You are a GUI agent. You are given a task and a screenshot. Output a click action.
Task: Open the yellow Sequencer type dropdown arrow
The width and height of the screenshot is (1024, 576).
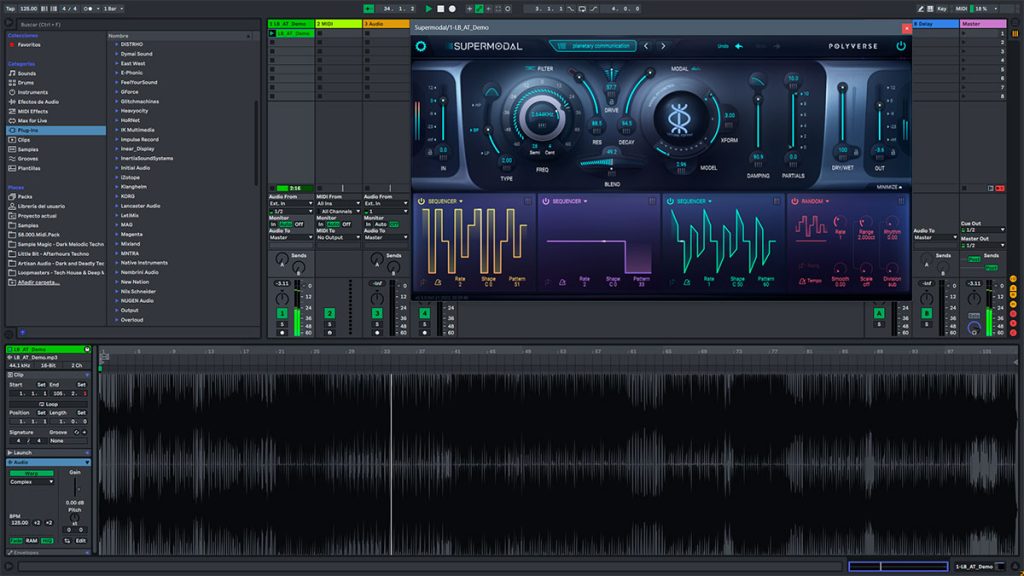click(x=461, y=201)
